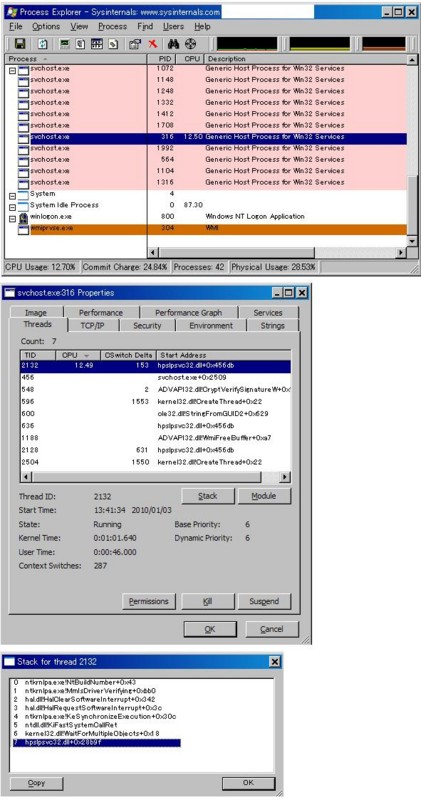Viewport: 421px width, 800px height.
Task: Switch to the TCP/IP tab
Action: [92, 326]
